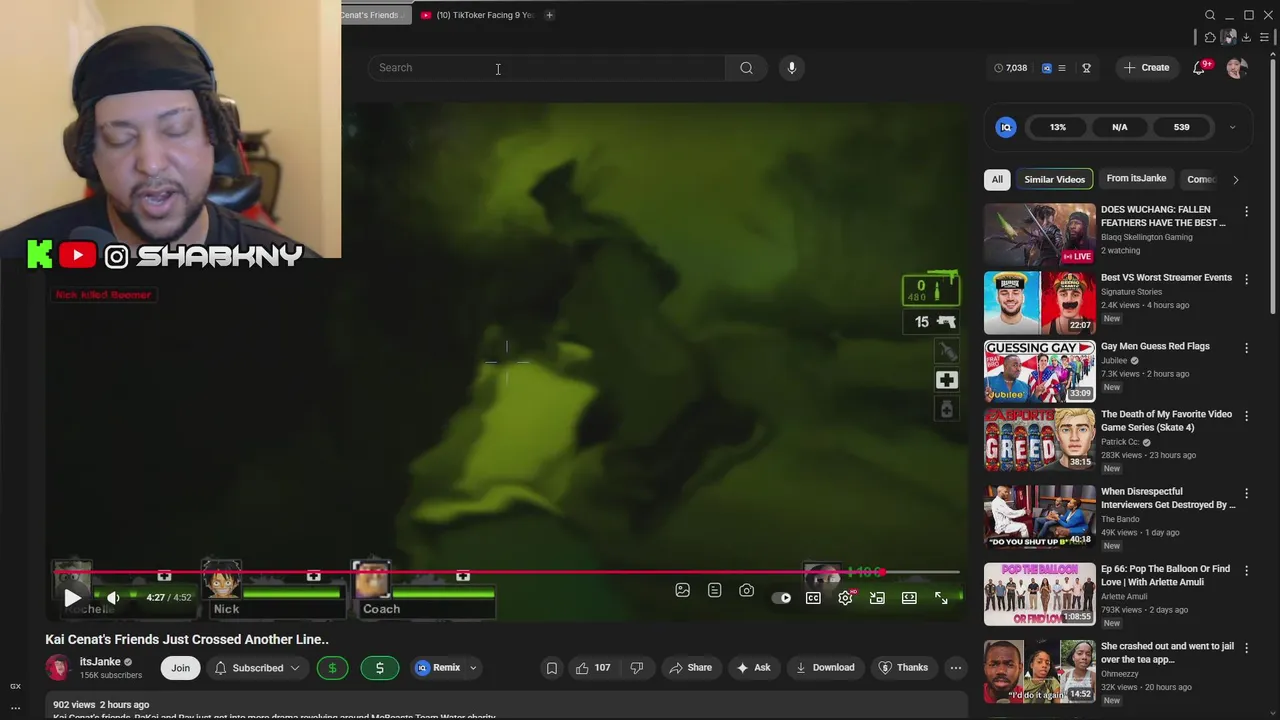Open browser easy setup sliders icon
This screenshot has width=1280, height=720.
pos(1264,38)
